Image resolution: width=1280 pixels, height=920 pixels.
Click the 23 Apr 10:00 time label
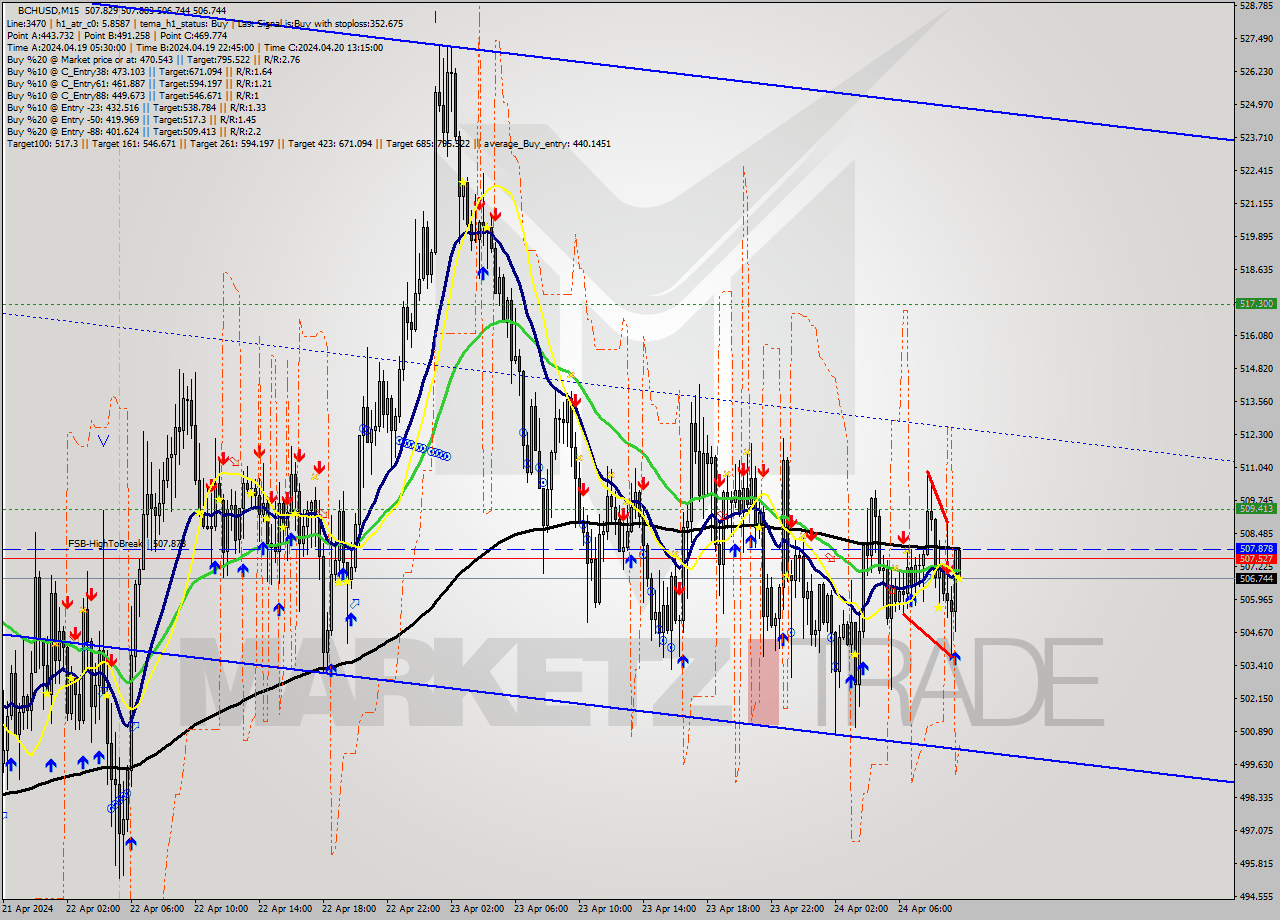pyautogui.click(x=605, y=909)
